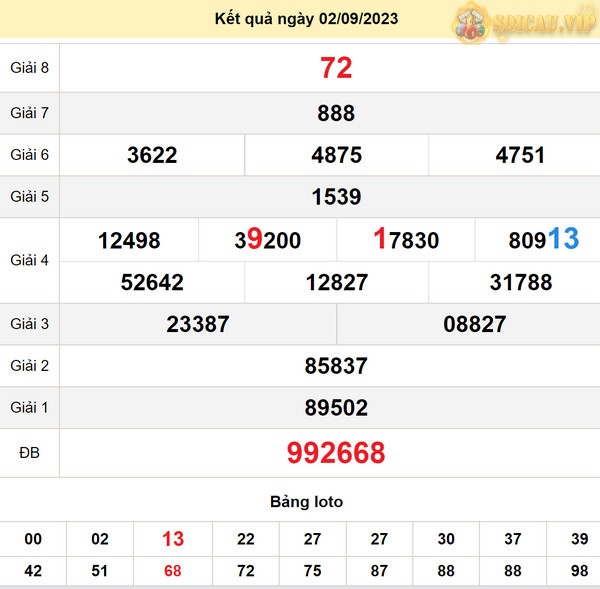
Task: Select the Giải 2 result 85837
Action: click(x=336, y=366)
